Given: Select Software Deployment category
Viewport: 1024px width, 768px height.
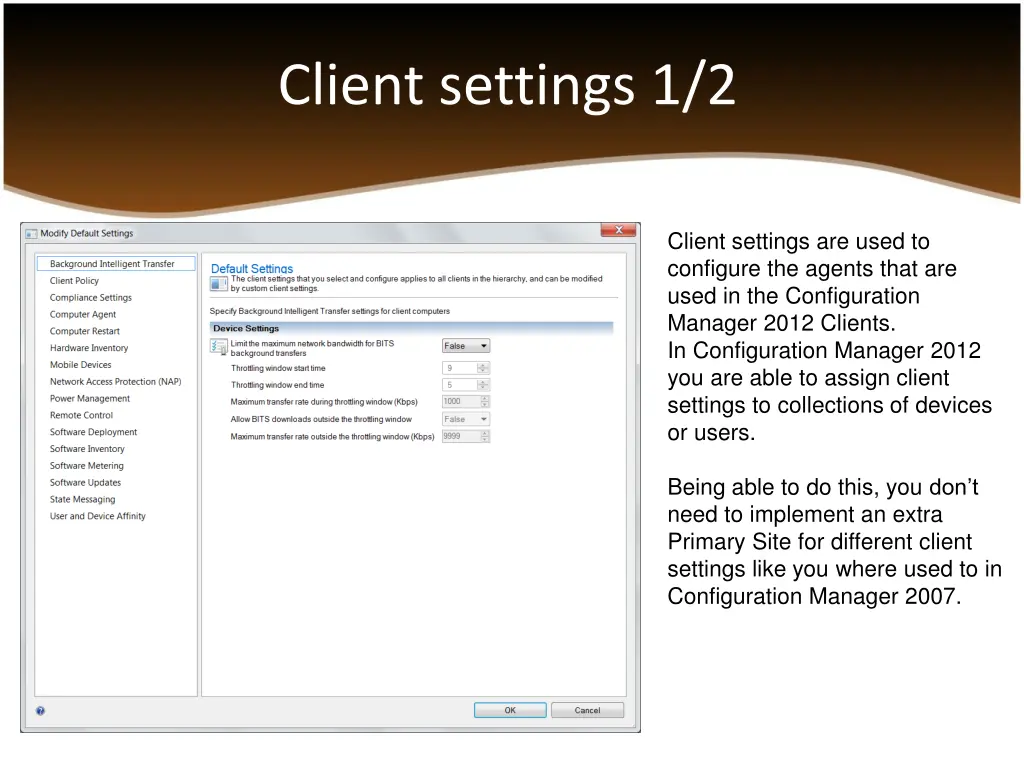Looking at the screenshot, I should (93, 432).
